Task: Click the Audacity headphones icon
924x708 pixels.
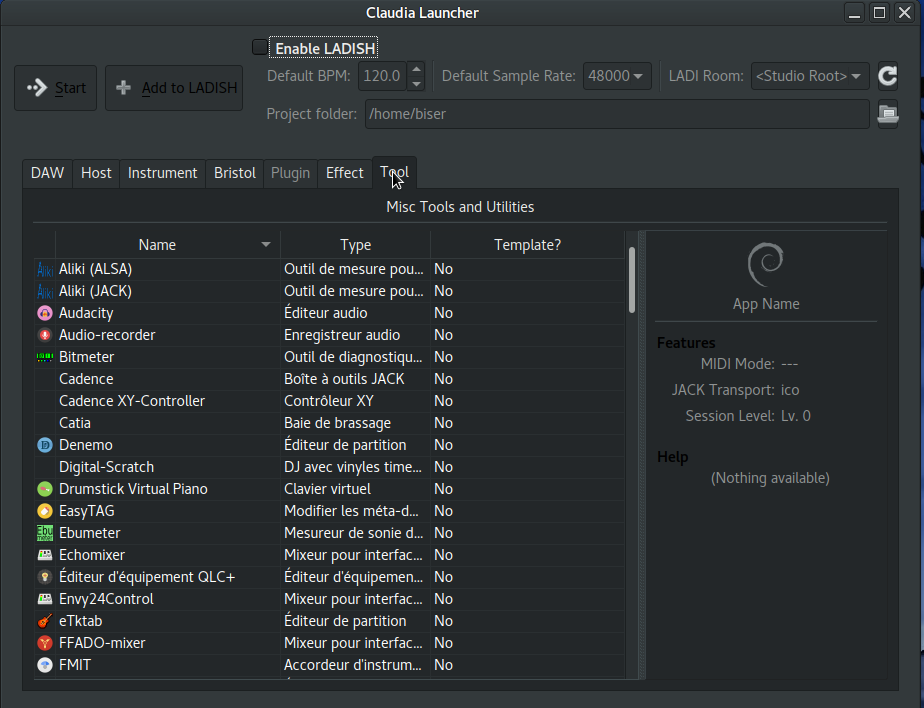Action: 45,313
